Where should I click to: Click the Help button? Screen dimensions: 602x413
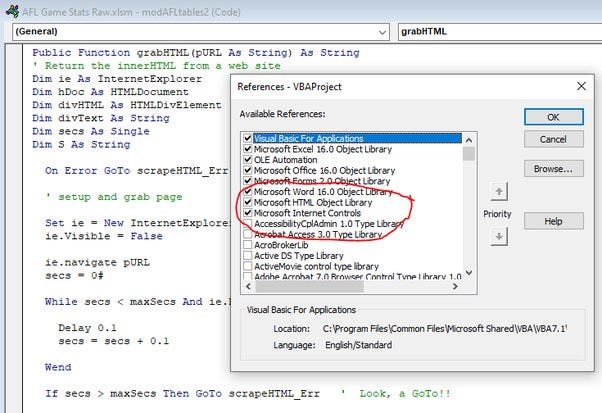coord(554,221)
